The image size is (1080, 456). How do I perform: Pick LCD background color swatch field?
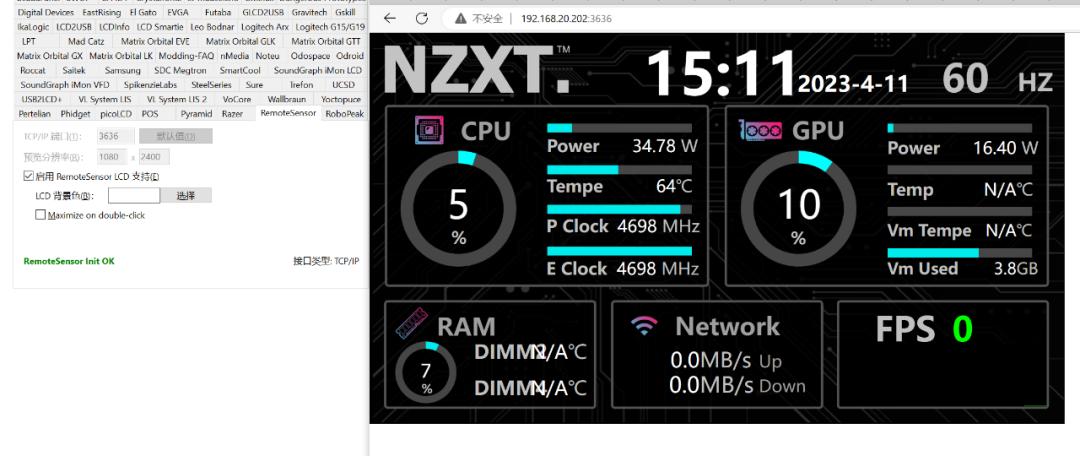[134, 196]
